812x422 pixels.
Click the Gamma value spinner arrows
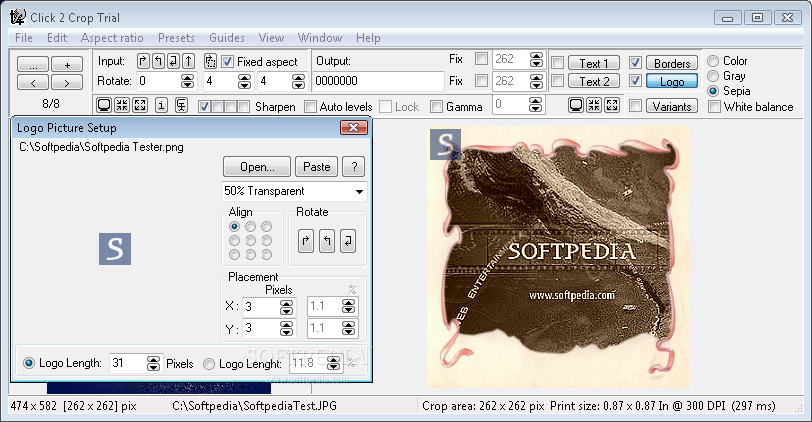(x=535, y=105)
